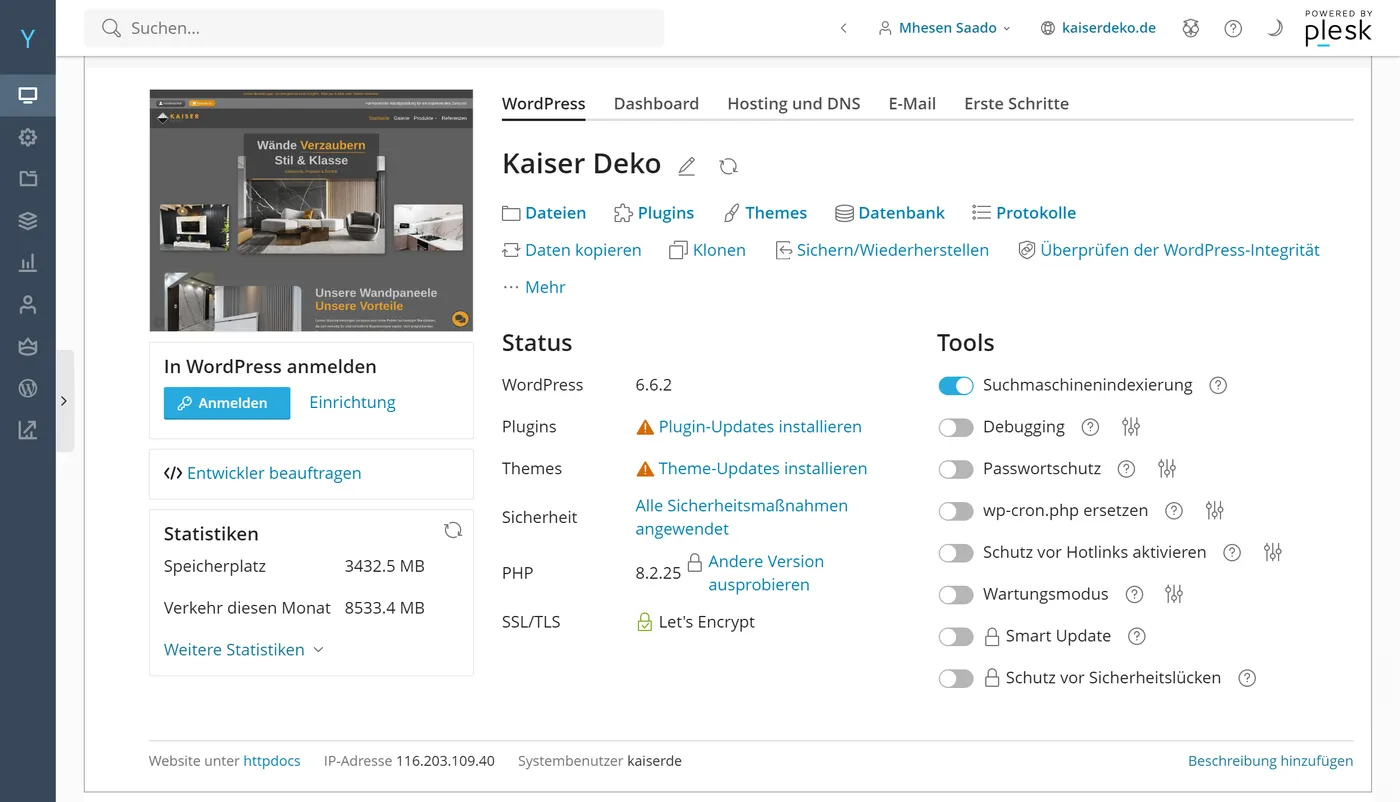Open the Dateien link

tap(544, 212)
